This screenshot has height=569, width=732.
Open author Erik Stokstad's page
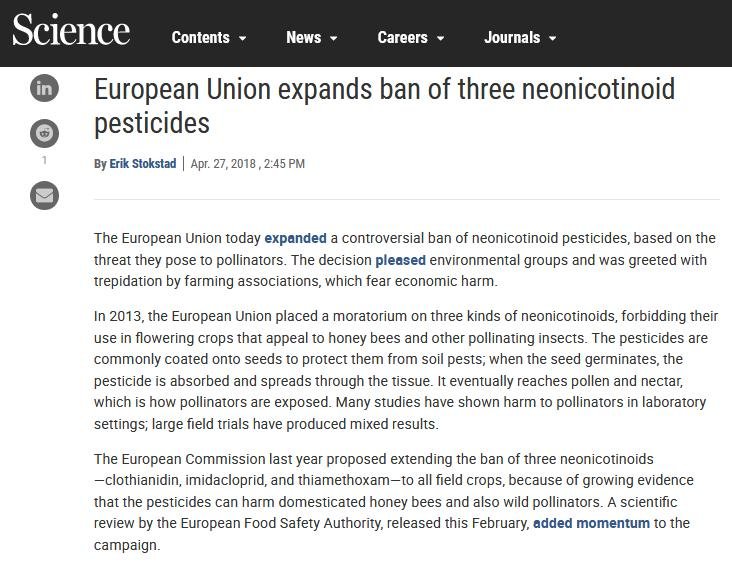click(142, 164)
